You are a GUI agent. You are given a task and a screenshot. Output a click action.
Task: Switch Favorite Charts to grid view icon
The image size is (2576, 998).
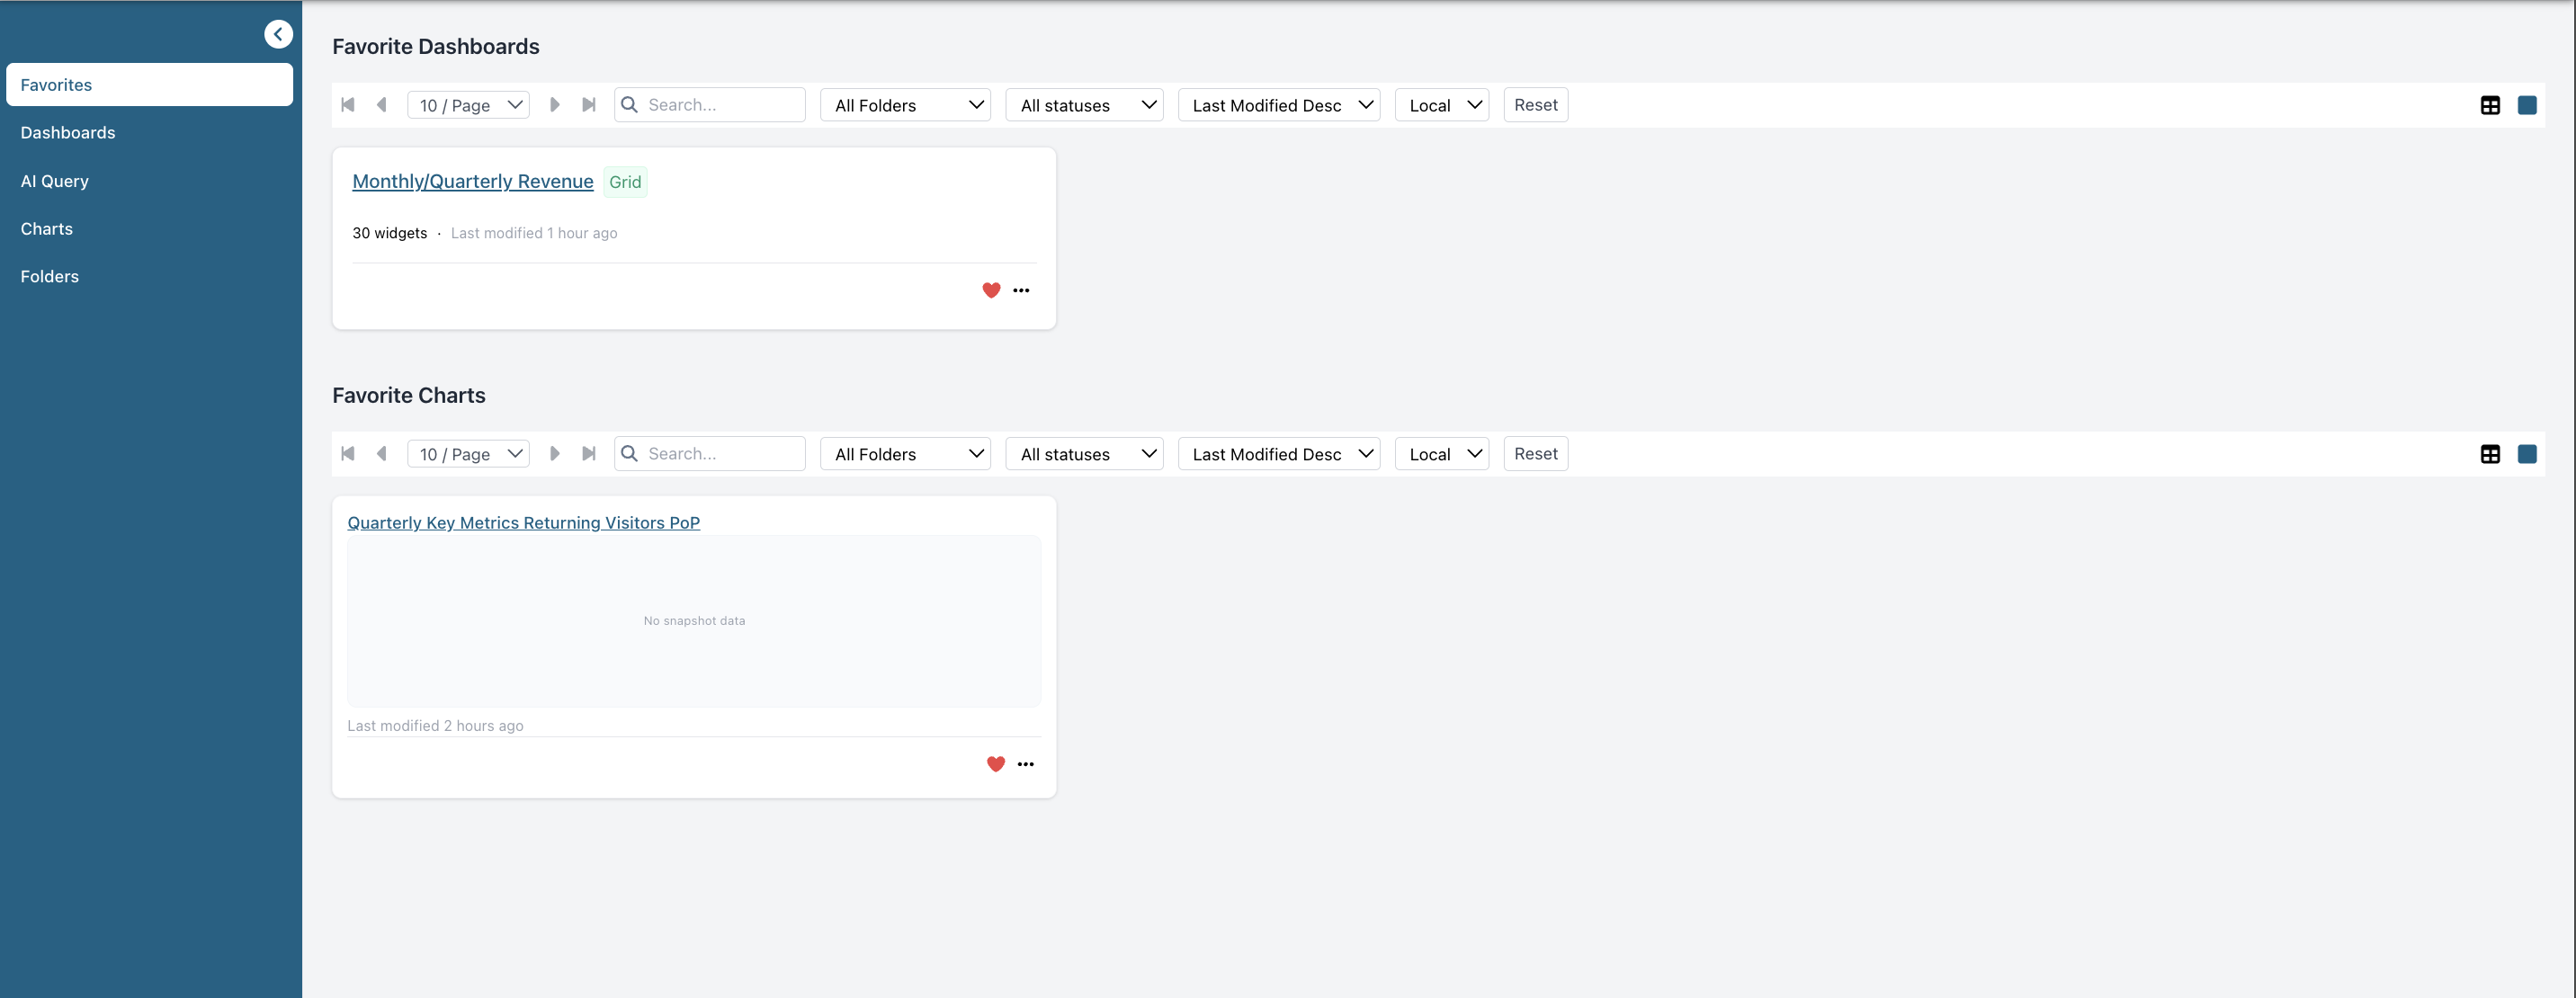(x=2490, y=454)
